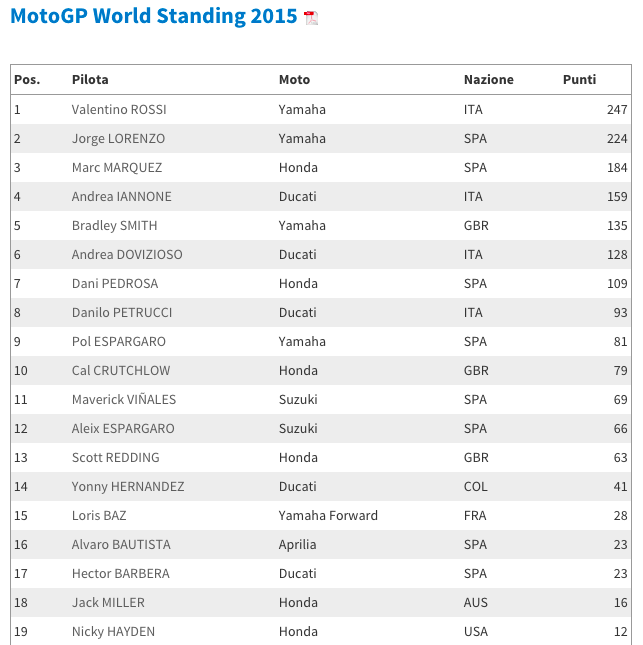Select the Nazione column header

(488, 80)
